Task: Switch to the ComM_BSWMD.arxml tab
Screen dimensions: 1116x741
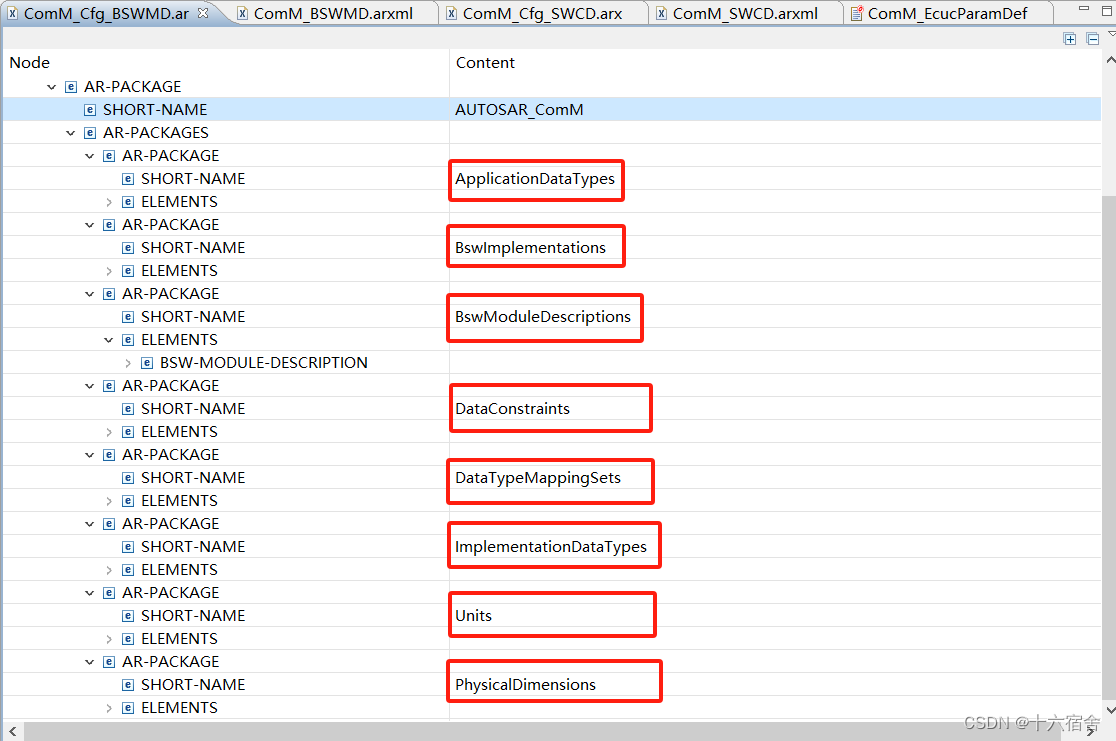Action: (x=333, y=14)
